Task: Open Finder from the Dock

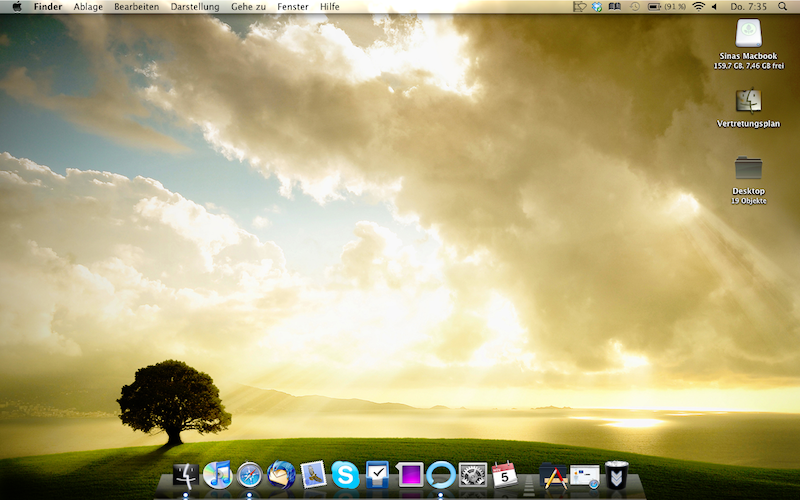Action: (186, 475)
